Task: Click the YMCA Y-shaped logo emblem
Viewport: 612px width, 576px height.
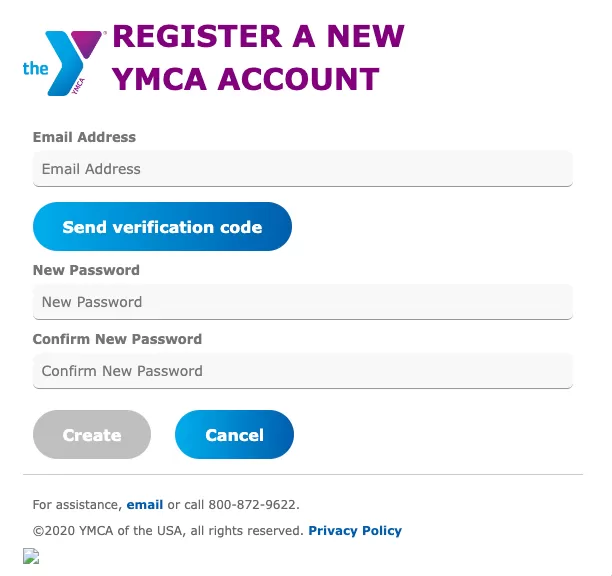Action: point(74,61)
